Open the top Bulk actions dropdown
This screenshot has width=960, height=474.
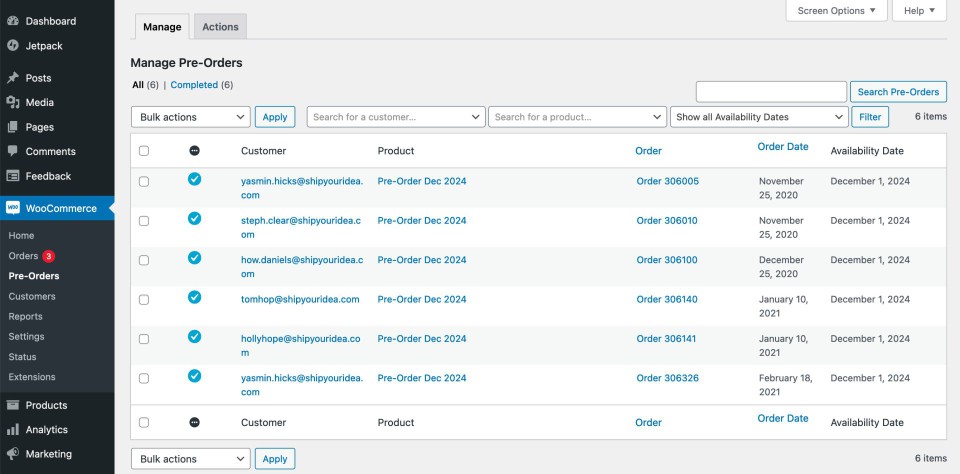pyautogui.click(x=191, y=117)
